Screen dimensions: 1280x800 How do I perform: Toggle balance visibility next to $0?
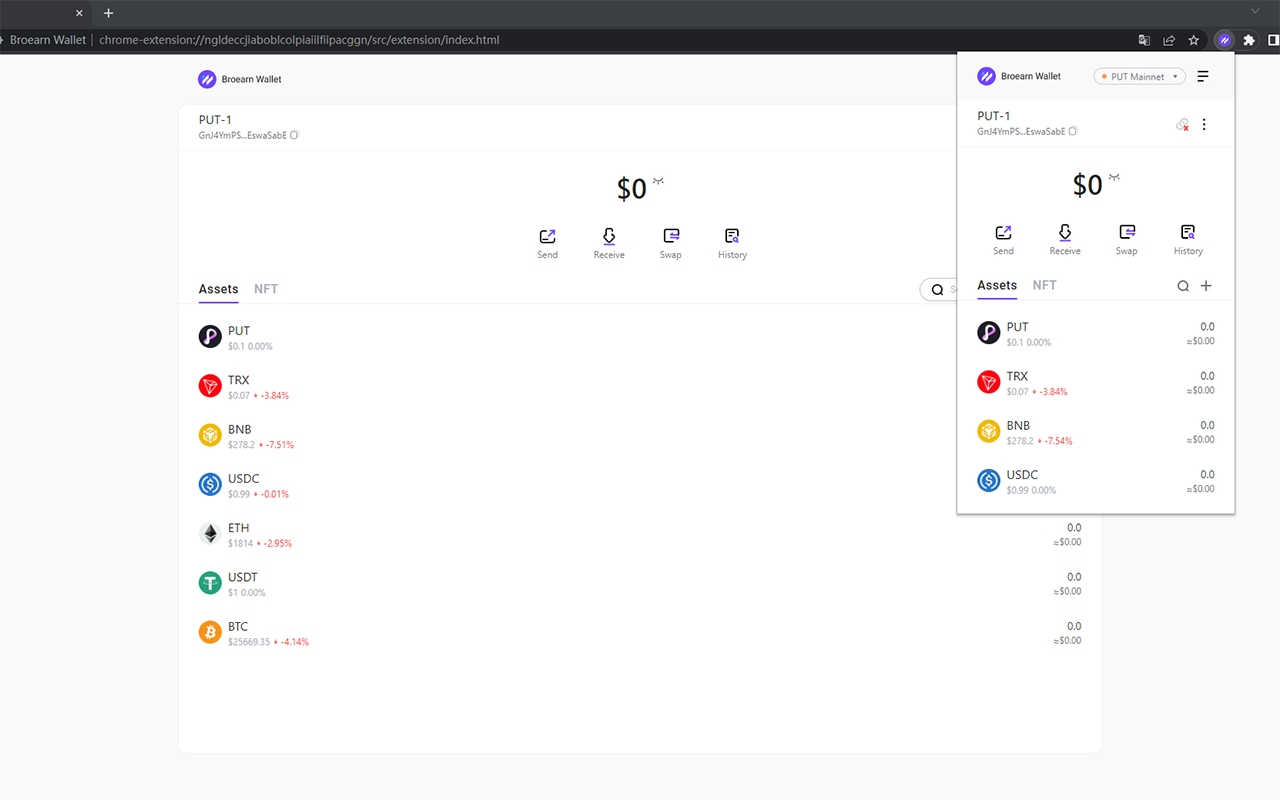click(x=1115, y=178)
